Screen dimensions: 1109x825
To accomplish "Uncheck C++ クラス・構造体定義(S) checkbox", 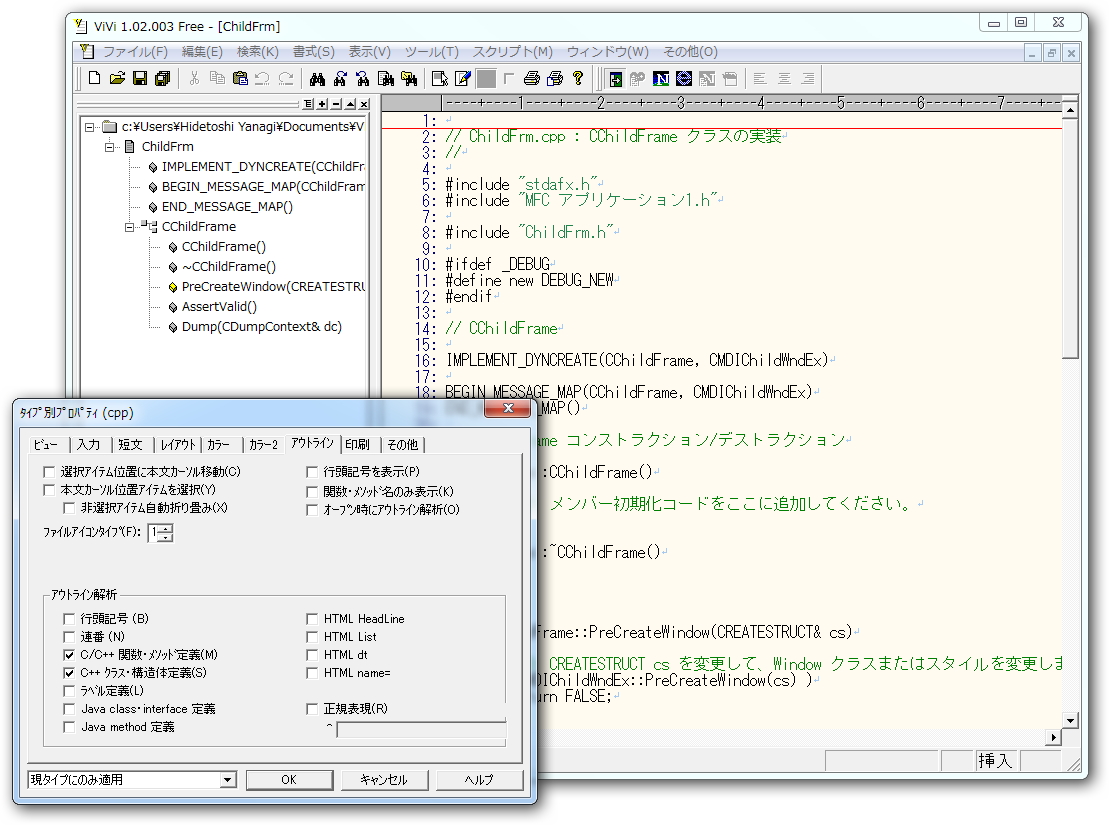I will 69,673.
